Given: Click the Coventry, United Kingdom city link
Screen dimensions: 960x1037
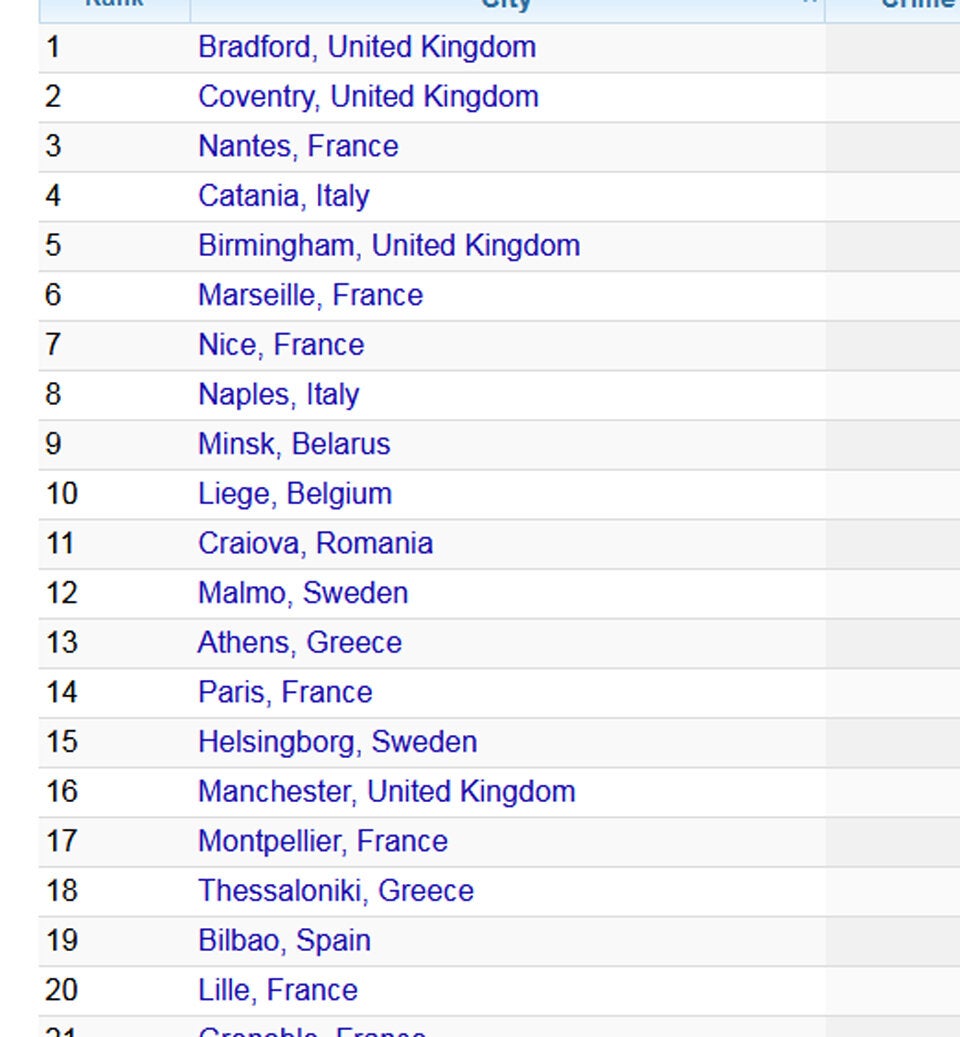Looking at the screenshot, I should point(368,97).
